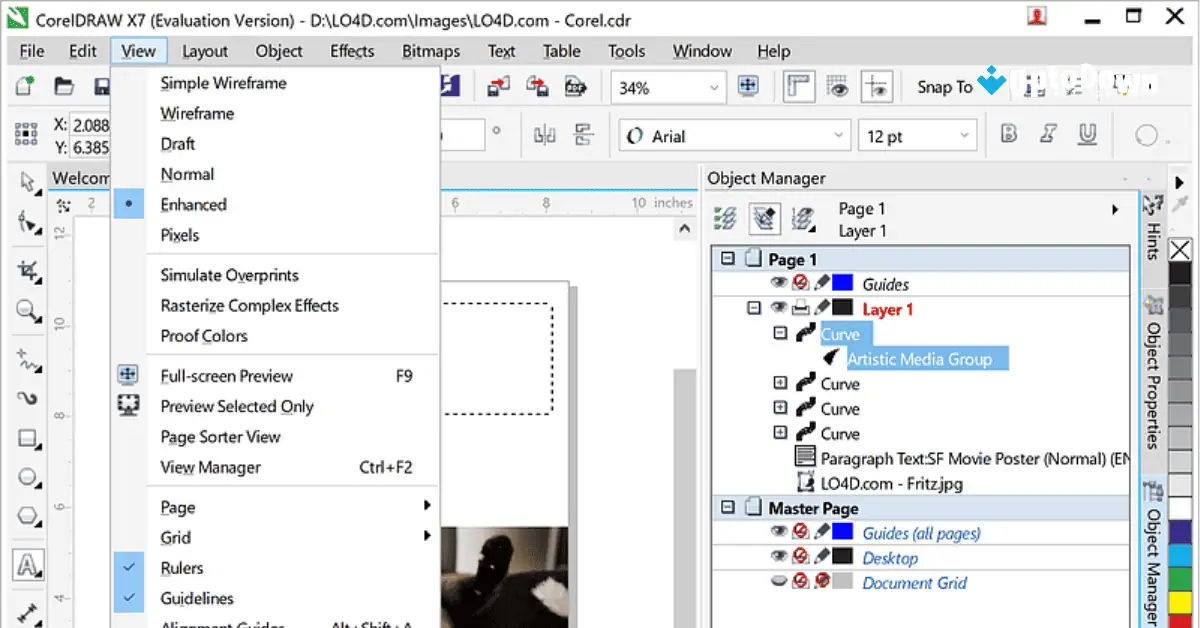Disable printing for Layer 1
The width and height of the screenshot is (1200, 628).
(x=802, y=308)
